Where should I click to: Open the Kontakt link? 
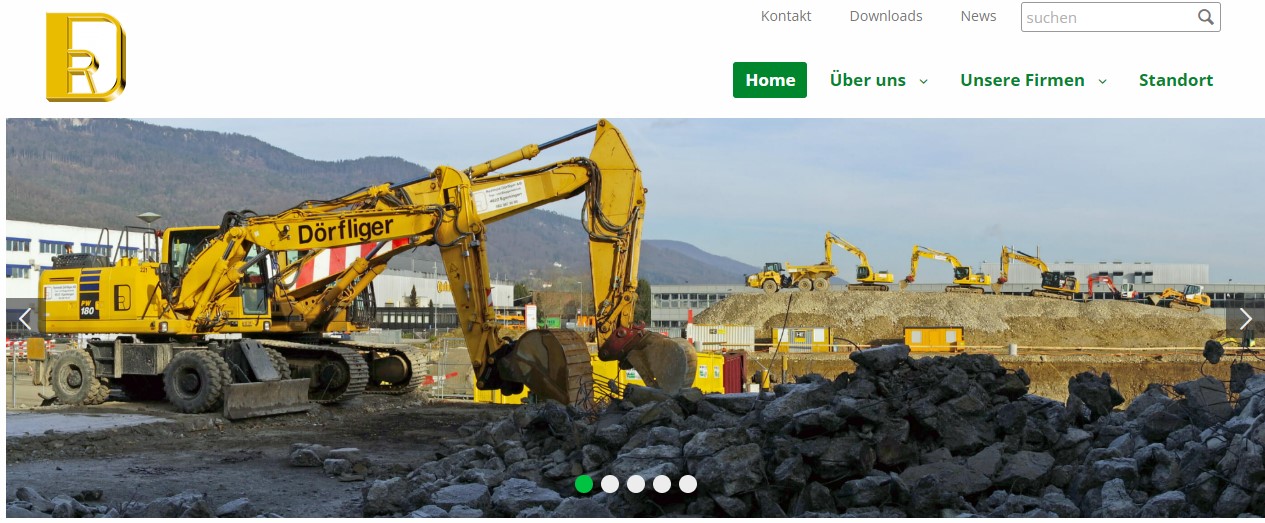(786, 16)
